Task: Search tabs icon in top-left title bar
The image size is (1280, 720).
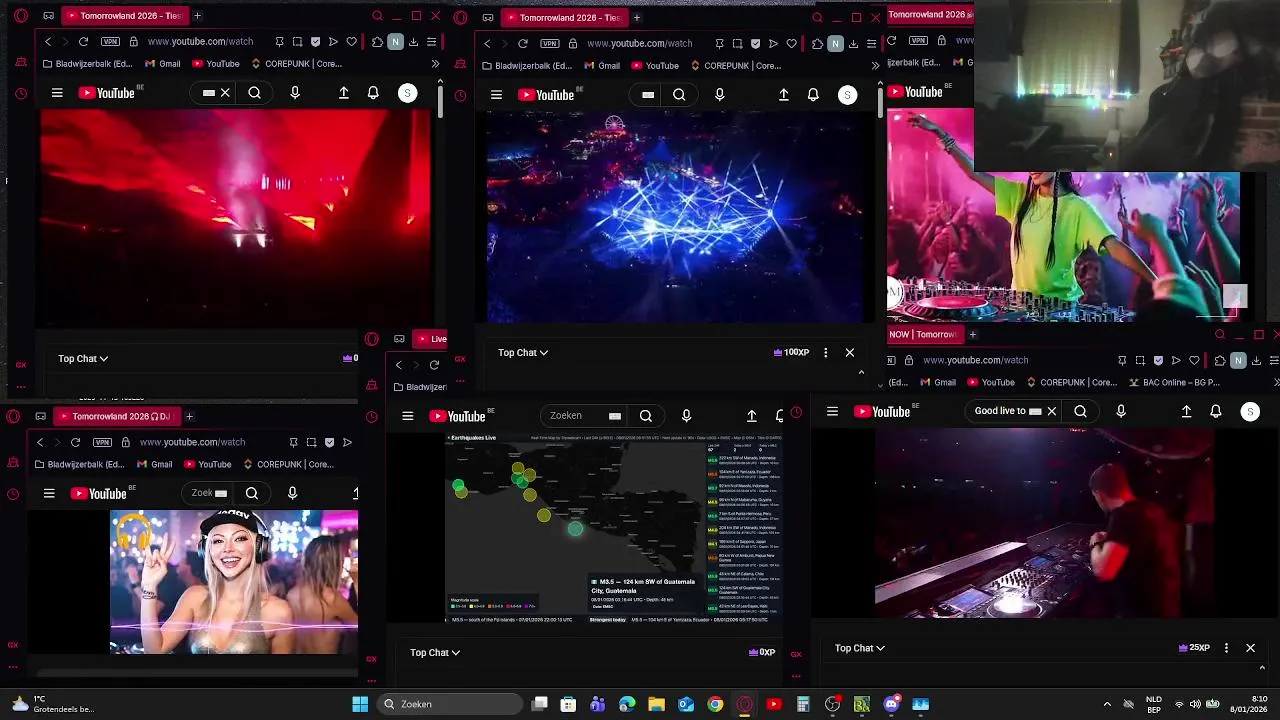Action: 377,16
